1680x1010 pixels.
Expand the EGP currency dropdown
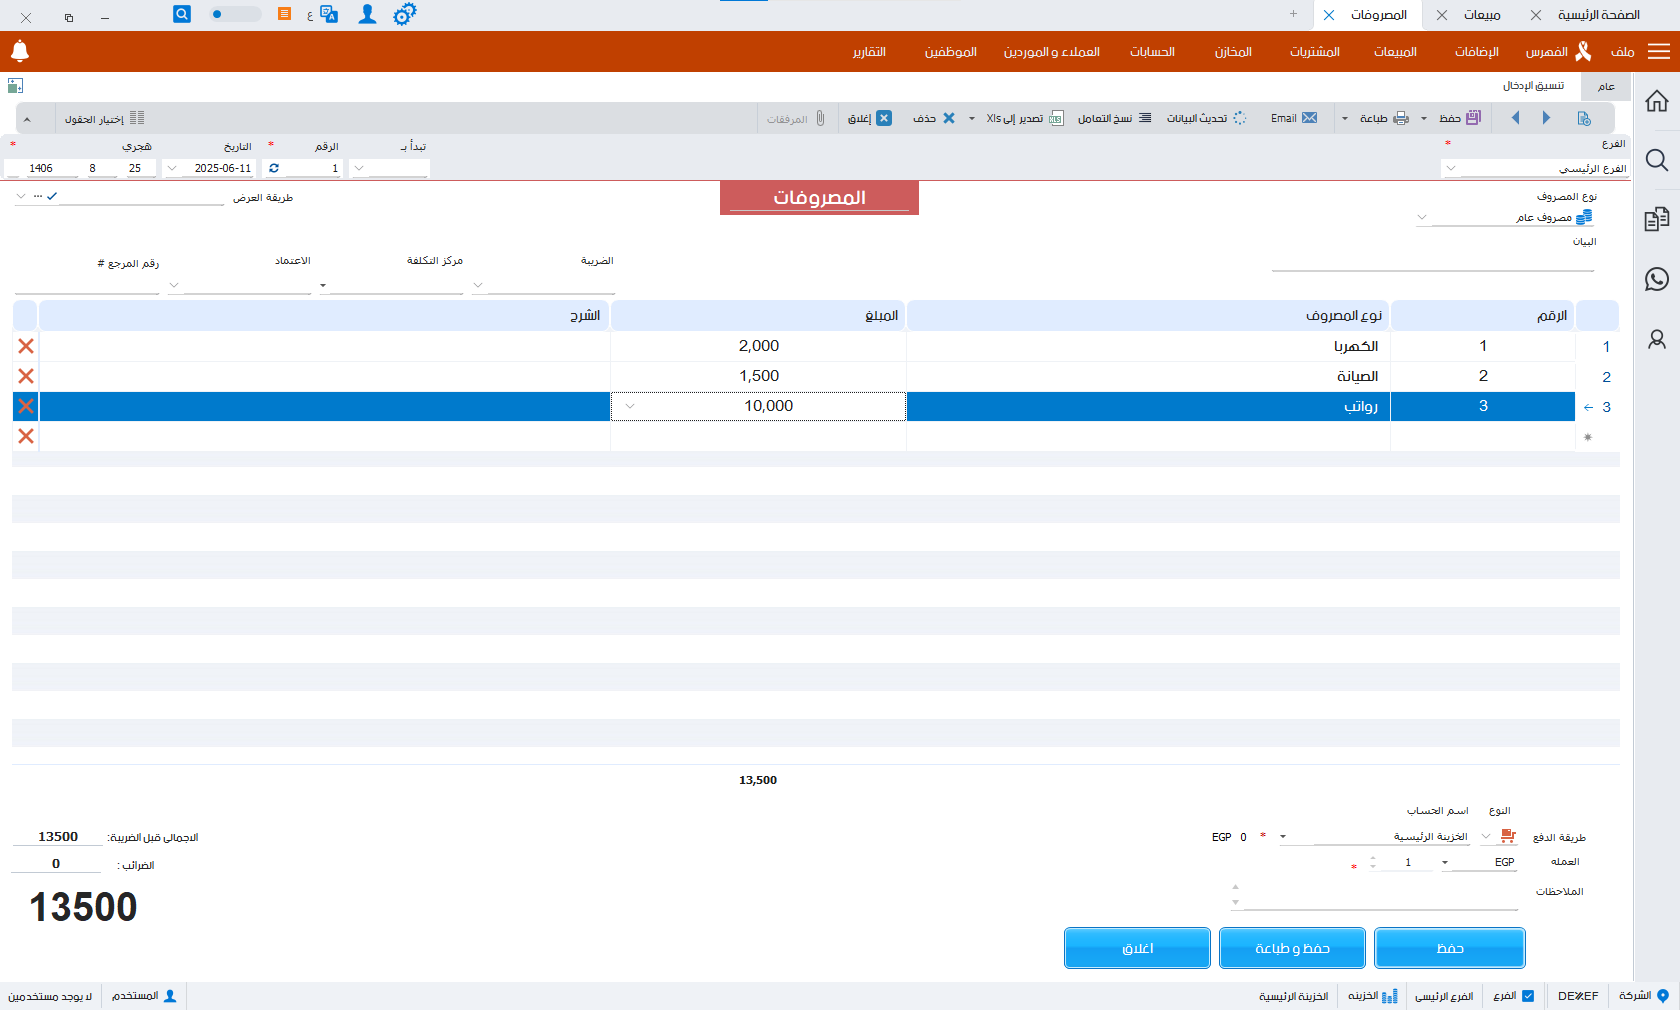pos(1445,862)
